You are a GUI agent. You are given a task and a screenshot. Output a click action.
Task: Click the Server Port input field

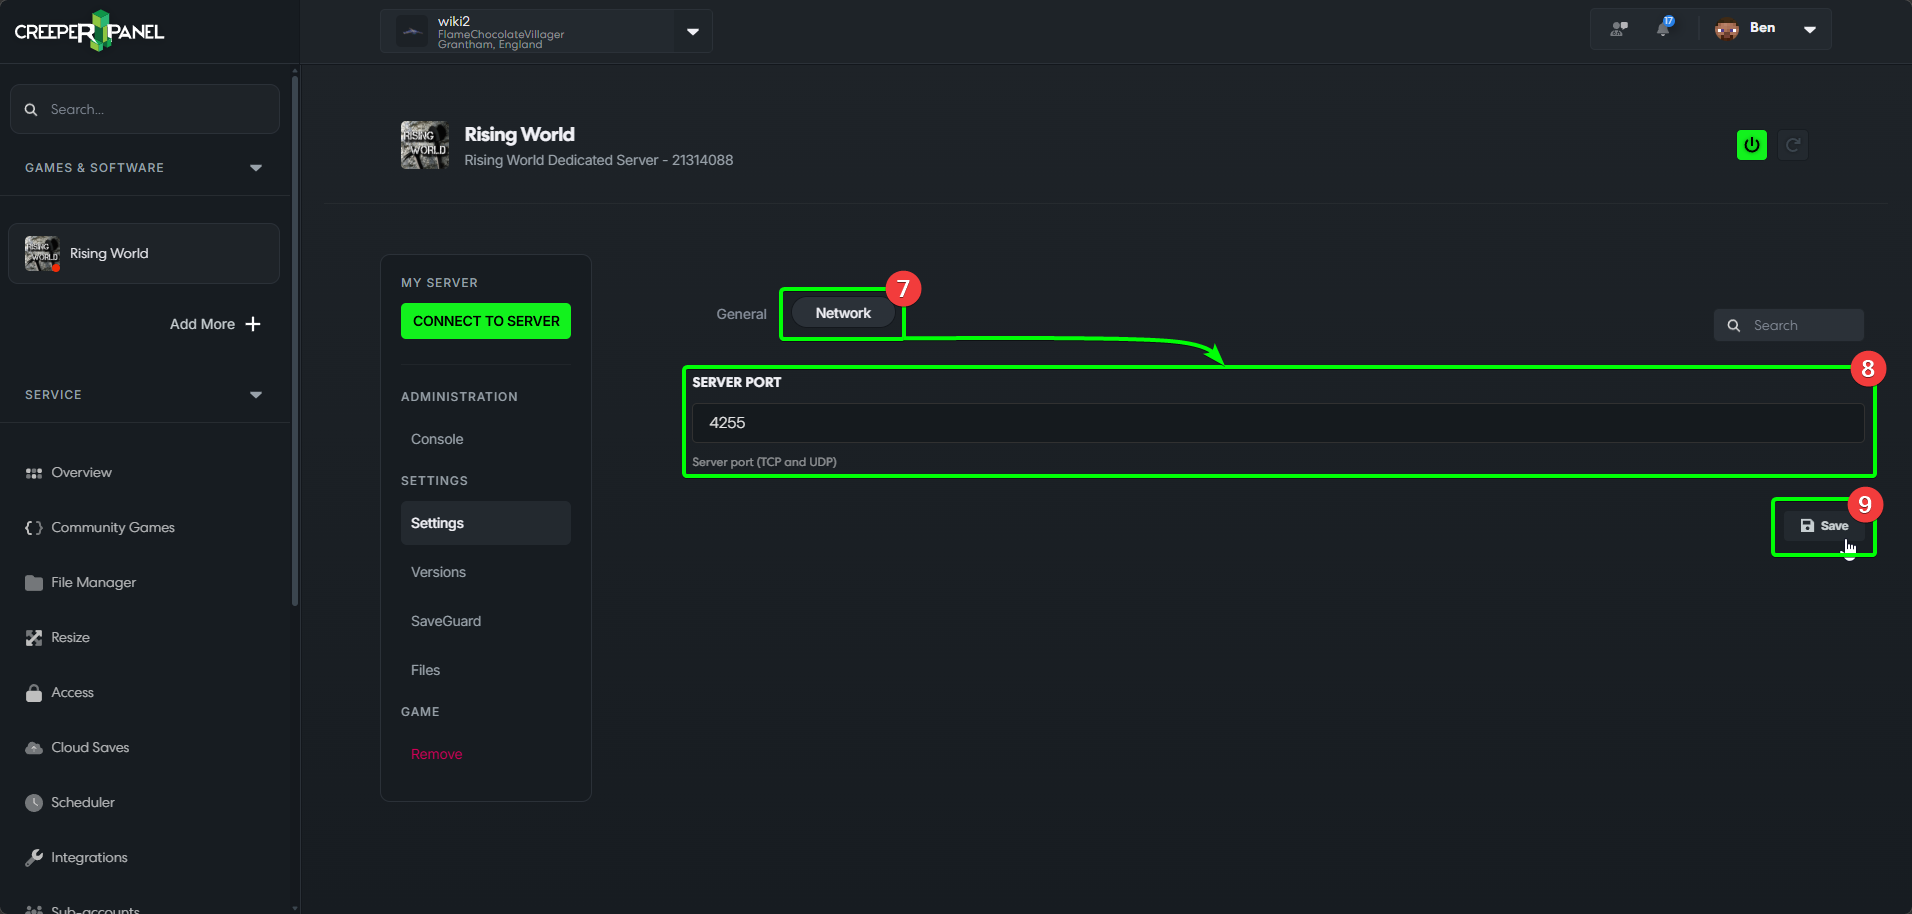click(x=1277, y=423)
